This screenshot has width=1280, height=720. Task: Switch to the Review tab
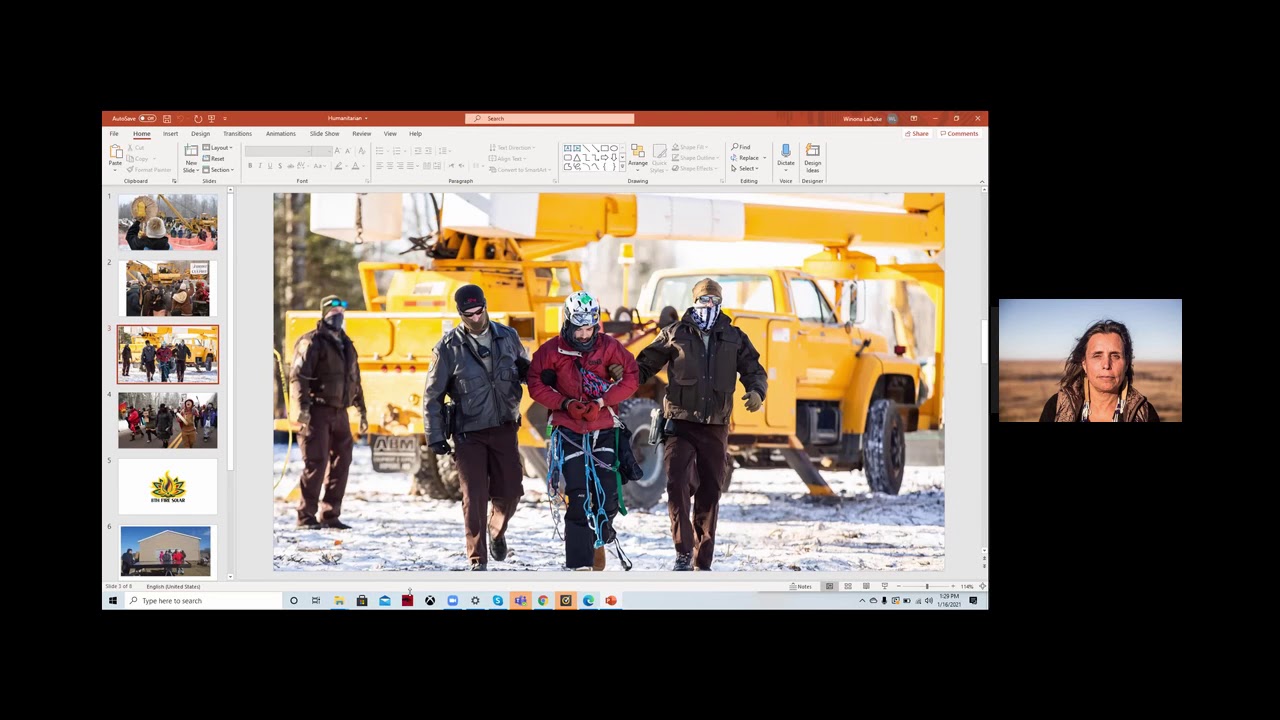click(361, 134)
